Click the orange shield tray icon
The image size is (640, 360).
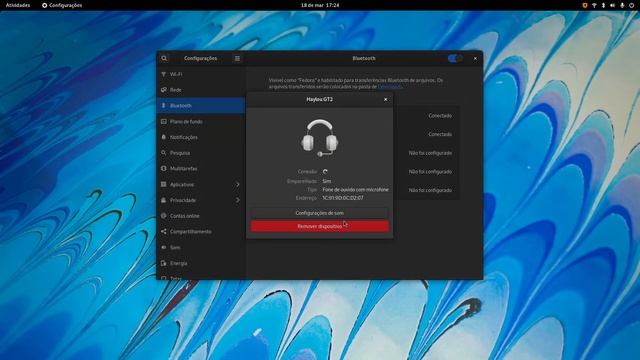pyautogui.click(x=584, y=5)
